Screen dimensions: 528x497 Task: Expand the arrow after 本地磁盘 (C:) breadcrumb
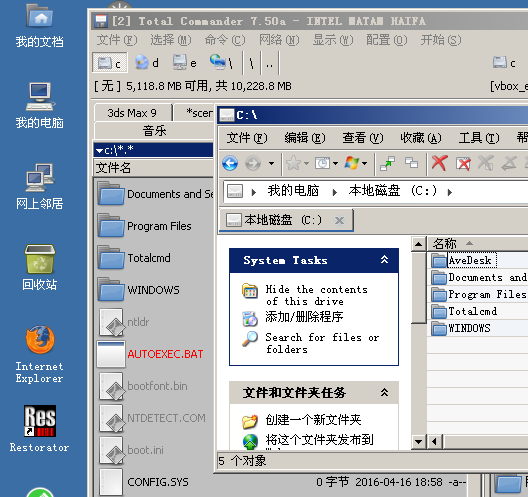450,192
